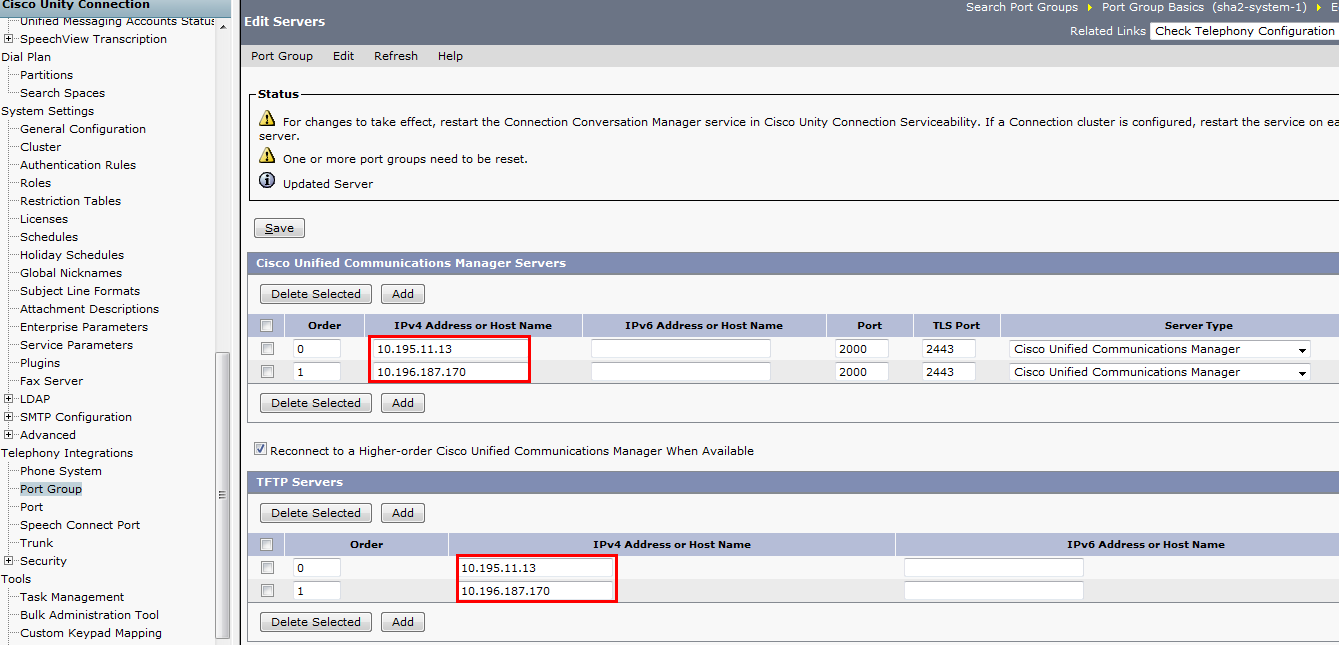The width and height of the screenshot is (1339, 645).
Task: Click Add below the CUCM servers table
Action: (x=403, y=403)
